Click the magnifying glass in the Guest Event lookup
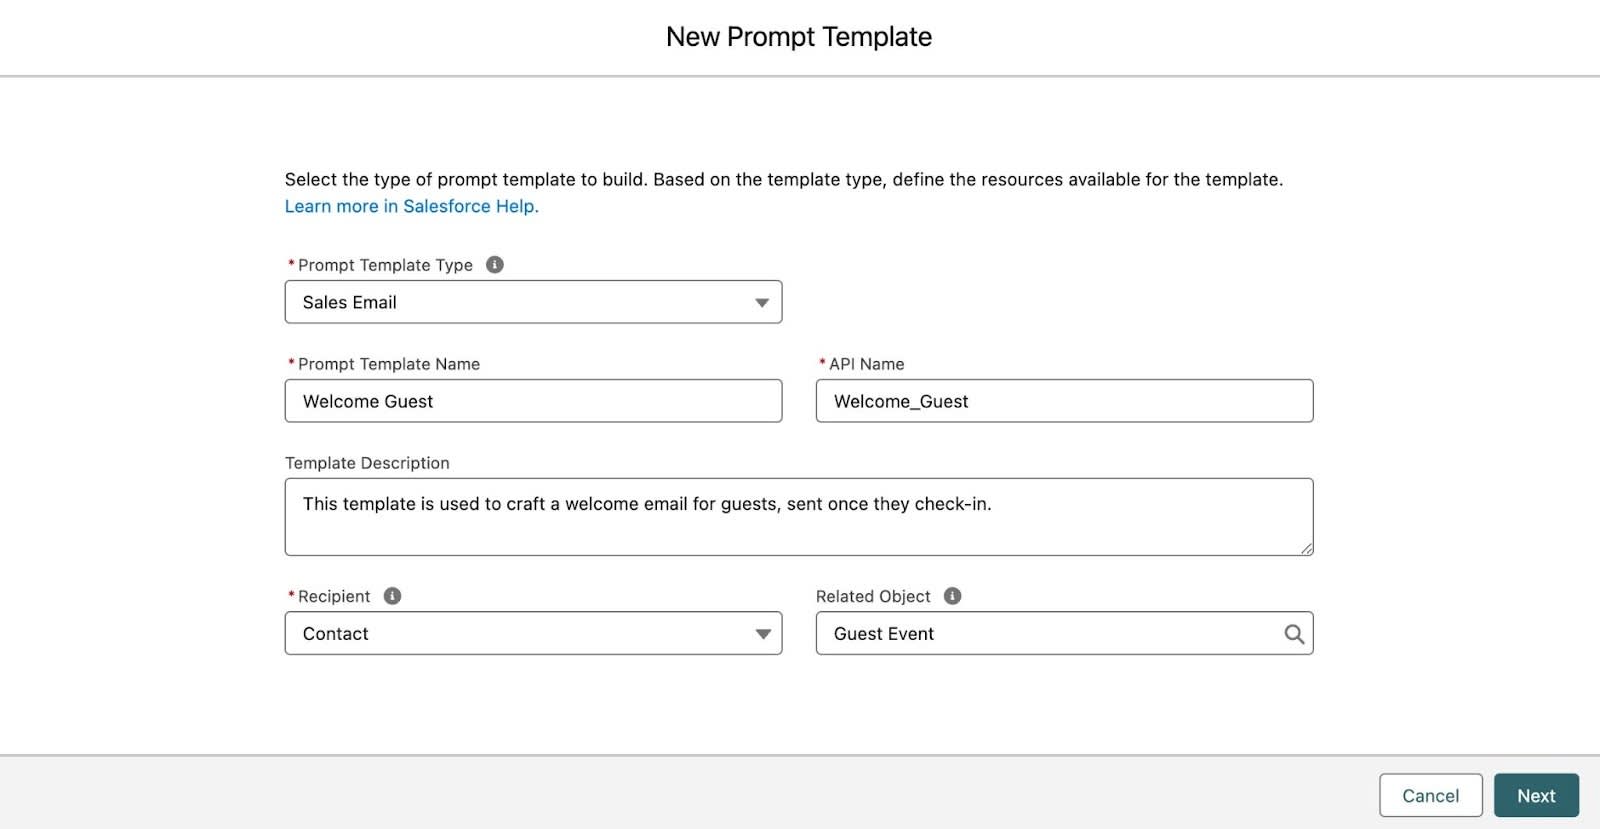This screenshot has width=1600, height=829. [1294, 633]
